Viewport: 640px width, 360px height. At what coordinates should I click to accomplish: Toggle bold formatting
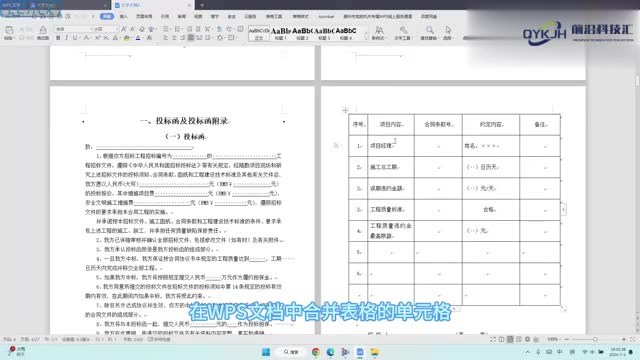coord(58,38)
